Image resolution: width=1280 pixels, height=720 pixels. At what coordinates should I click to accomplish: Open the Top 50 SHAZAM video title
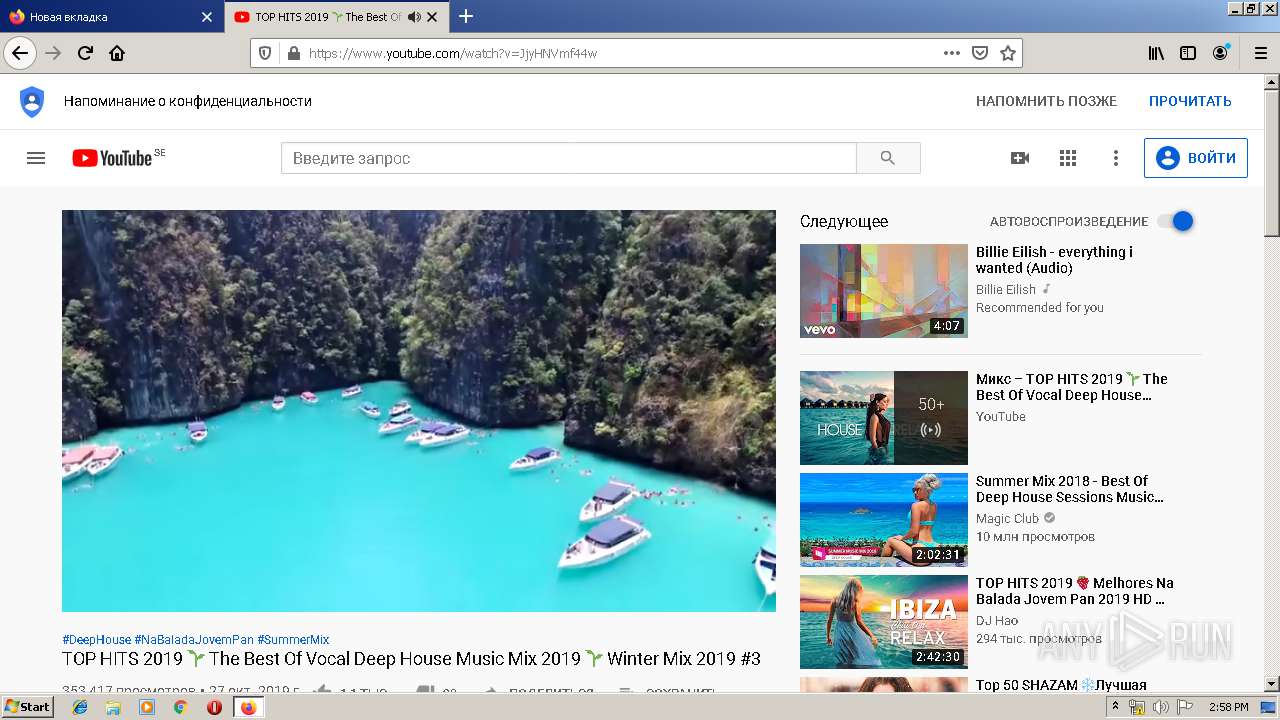(1061, 685)
